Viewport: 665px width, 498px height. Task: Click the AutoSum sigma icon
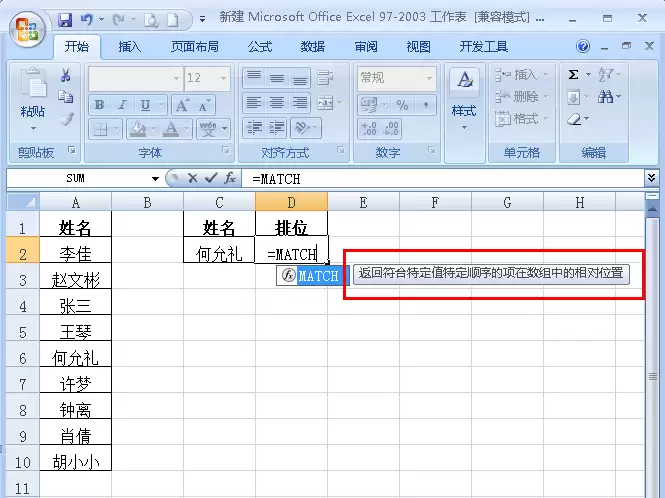coord(573,75)
